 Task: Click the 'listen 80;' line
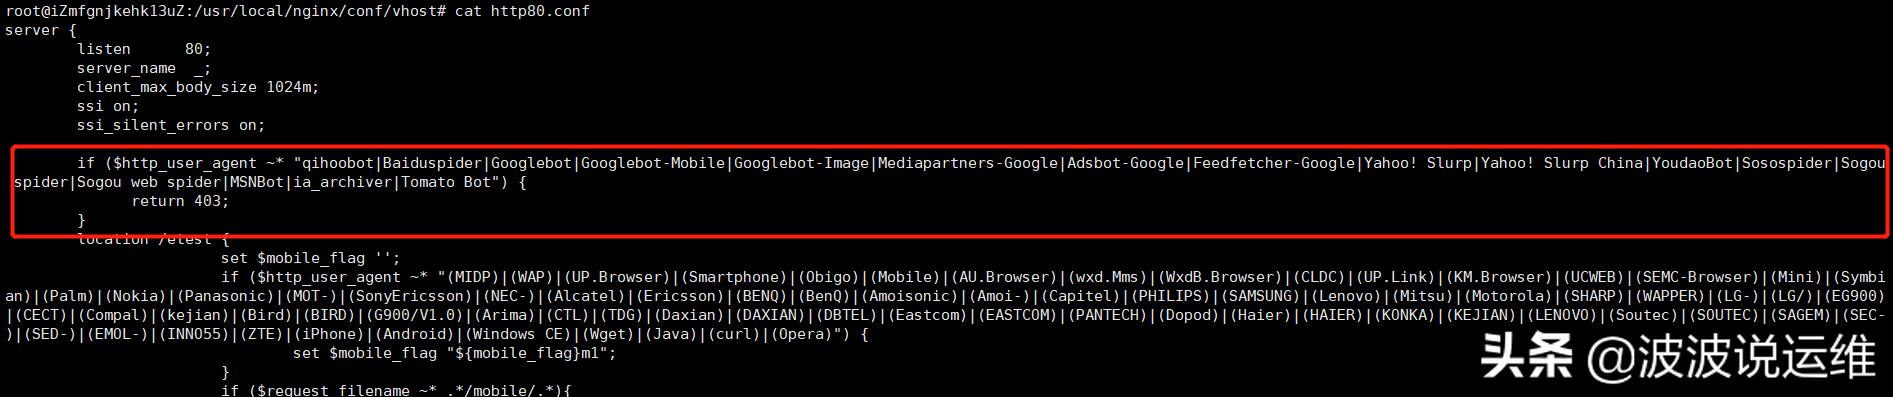144,49
